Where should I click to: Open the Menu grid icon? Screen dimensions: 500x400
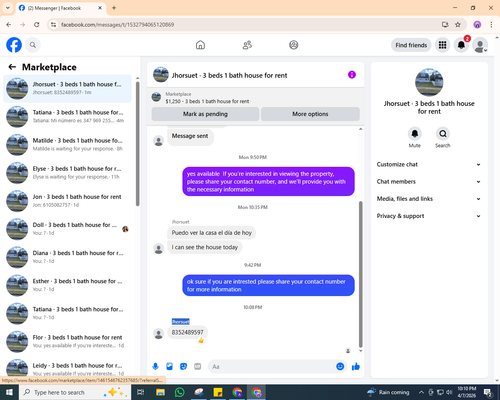tap(442, 45)
